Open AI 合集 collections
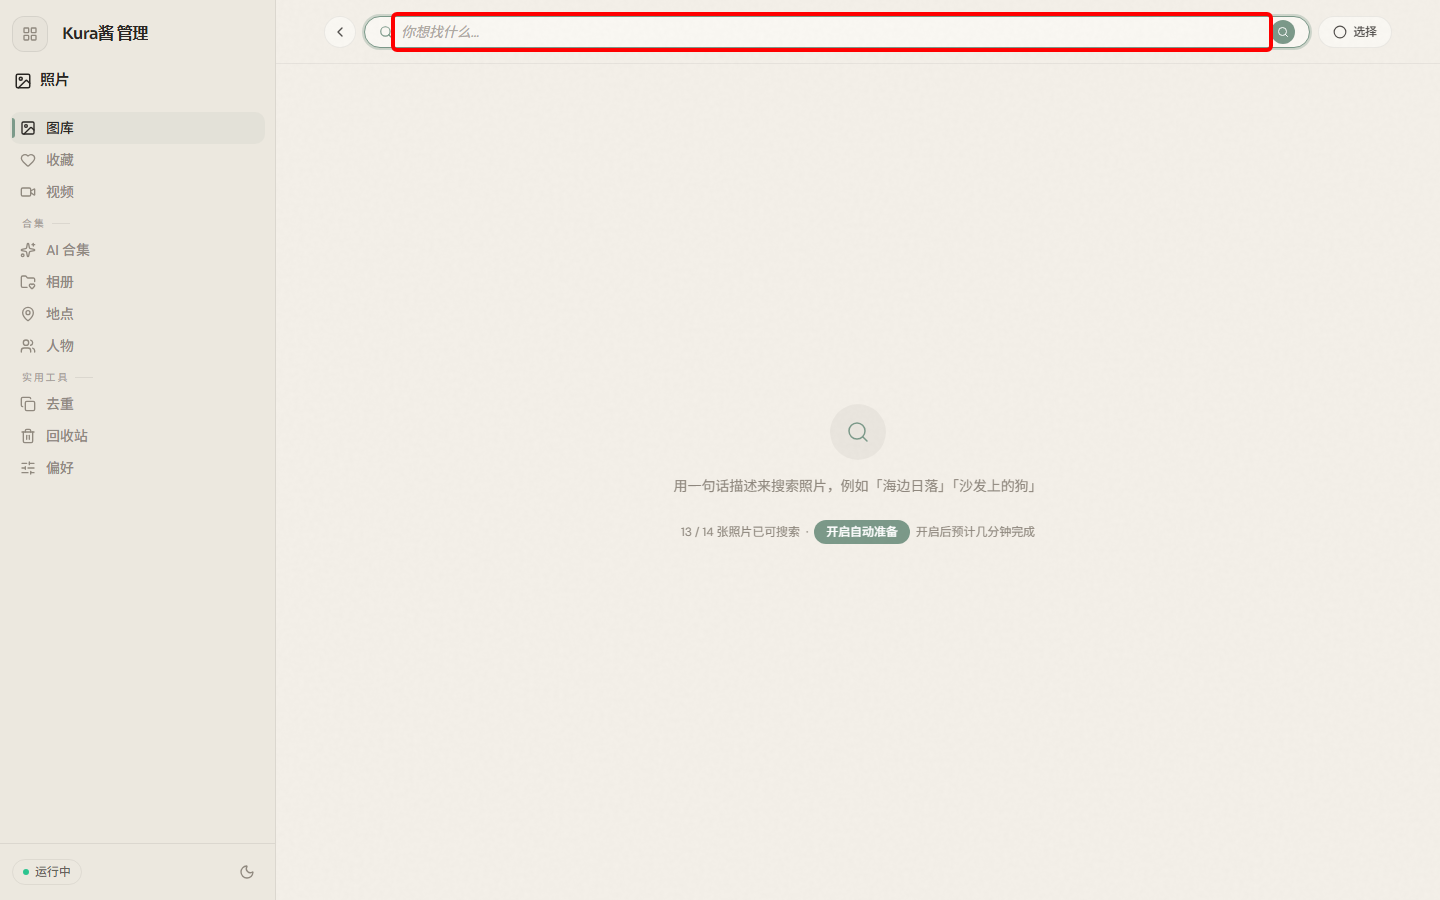Screen dimensions: 1440x900 coord(138,250)
